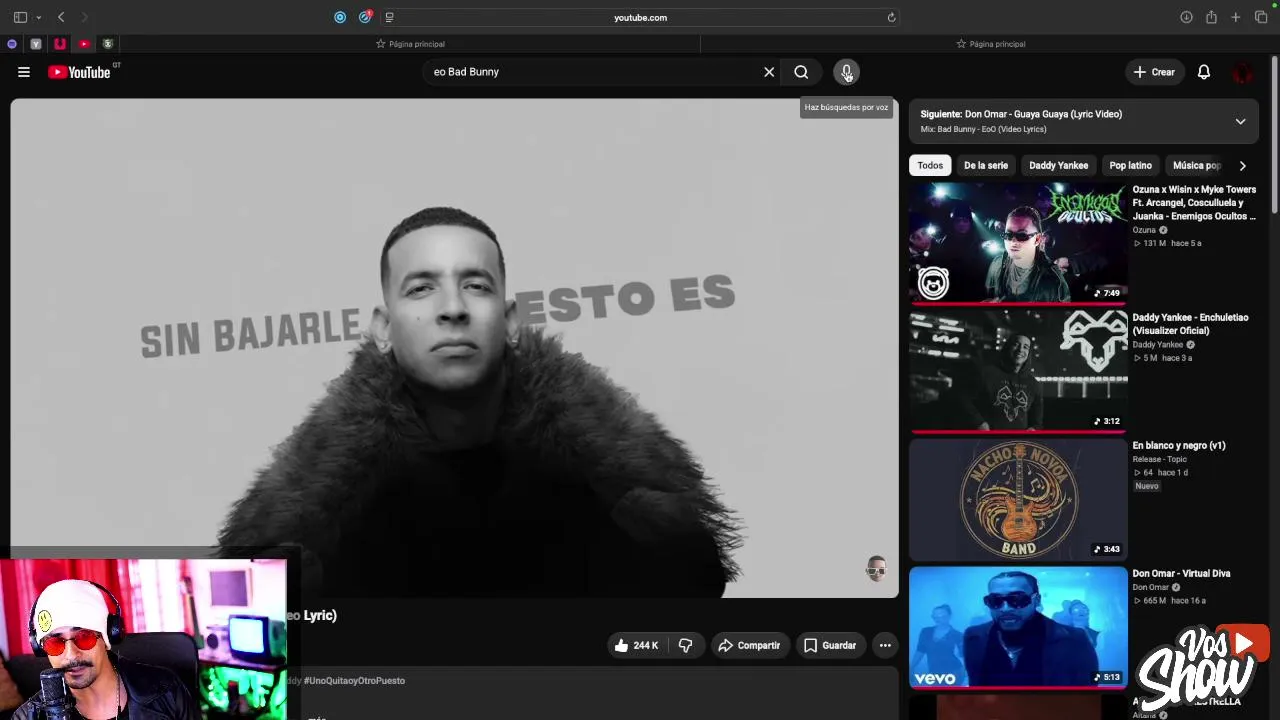Visit the Ozuna channel name

tap(1144, 230)
